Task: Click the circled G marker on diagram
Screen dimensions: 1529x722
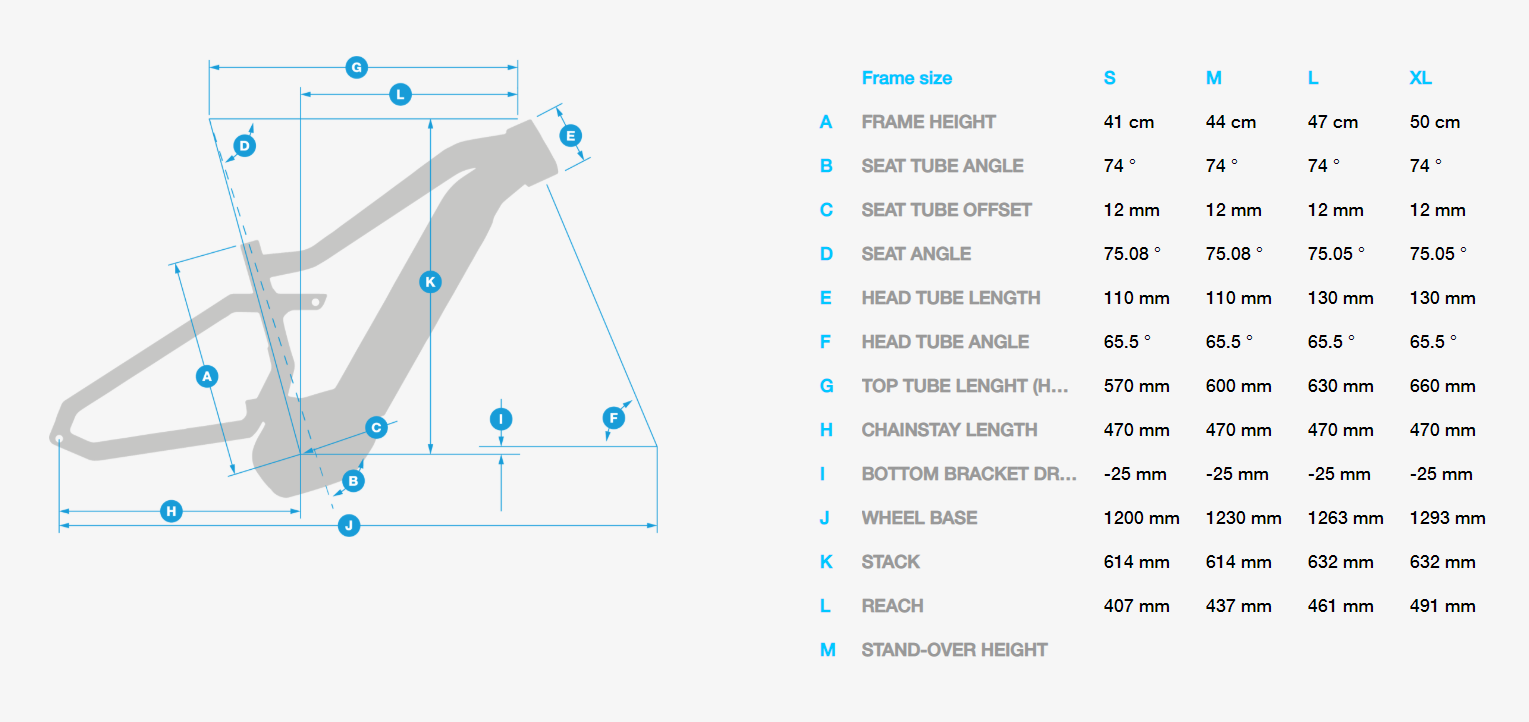Action: pyautogui.click(x=356, y=68)
